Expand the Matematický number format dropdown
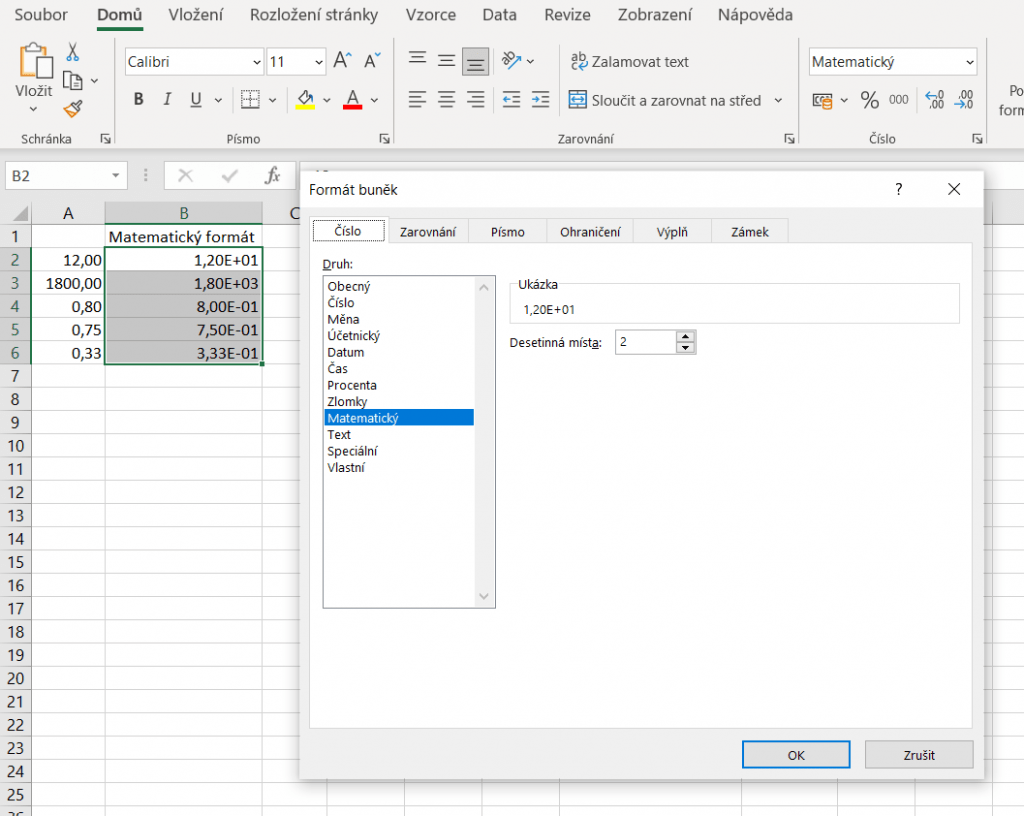Image resolution: width=1024 pixels, height=816 pixels. pos(969,62)
